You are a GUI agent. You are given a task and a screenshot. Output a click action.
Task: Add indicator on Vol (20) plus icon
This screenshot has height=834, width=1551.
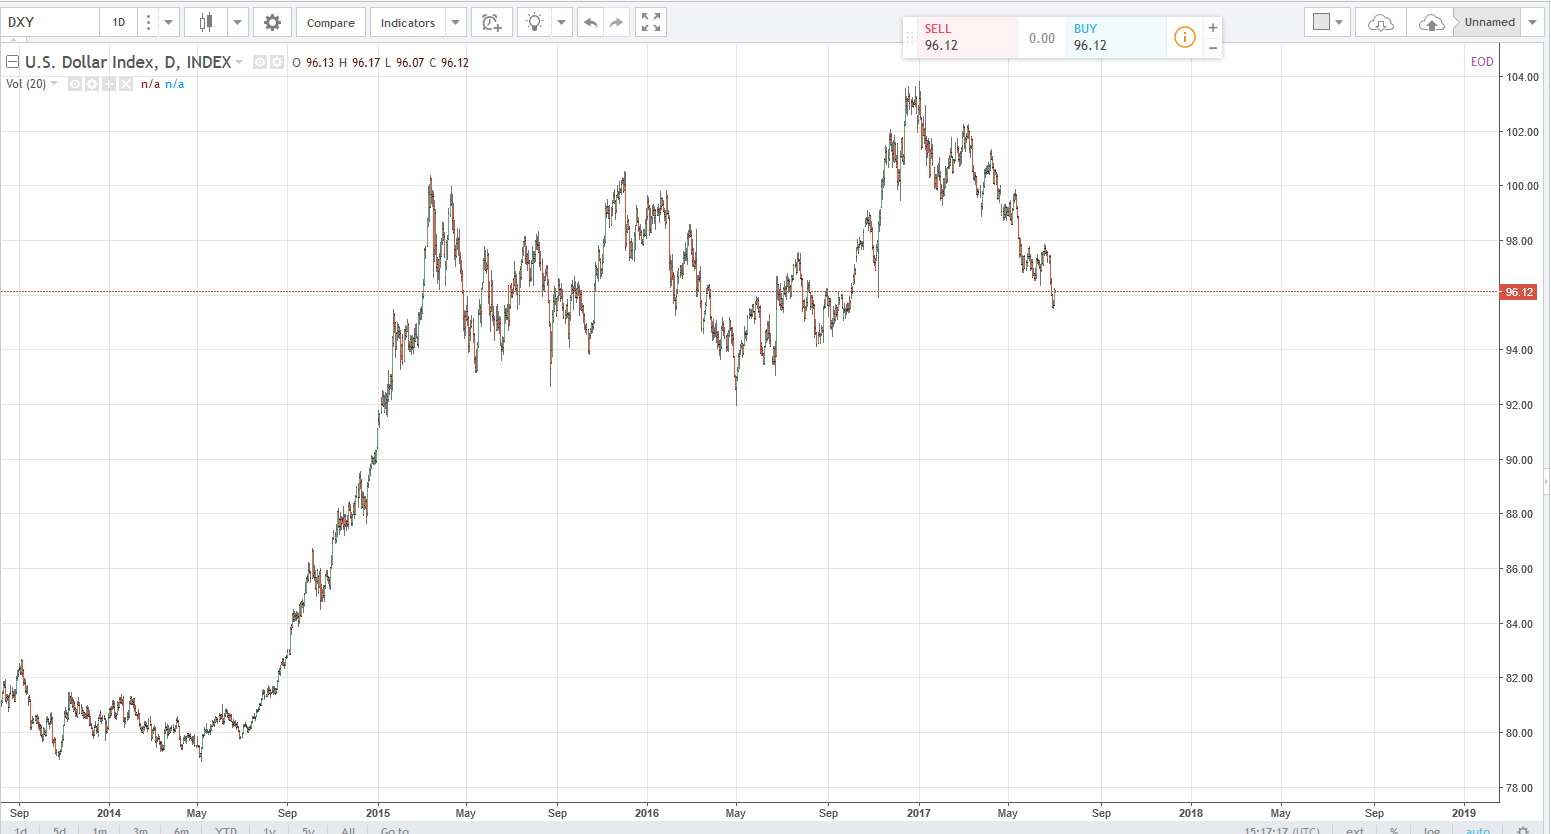[x=109, y=84]
